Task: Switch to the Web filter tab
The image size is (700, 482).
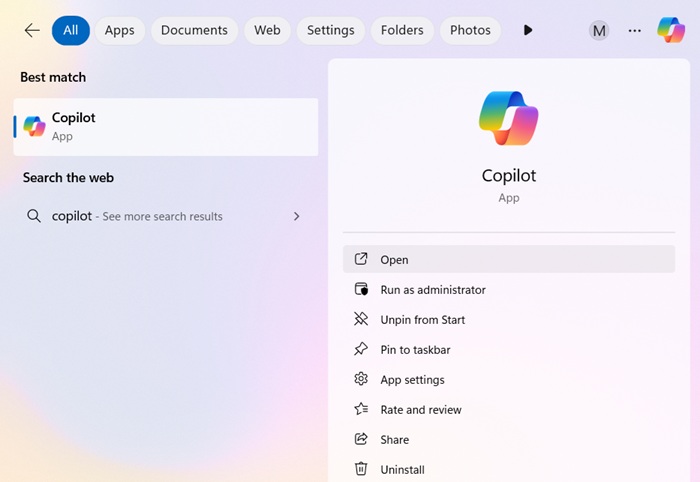Action: pyautogui.click(x=267, y=30)
